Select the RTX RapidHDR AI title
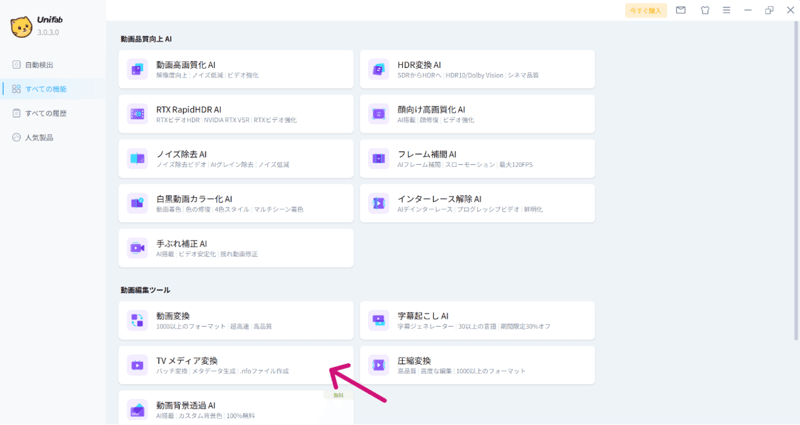Viewport: 800px width, 425px height. click(189, 110)
